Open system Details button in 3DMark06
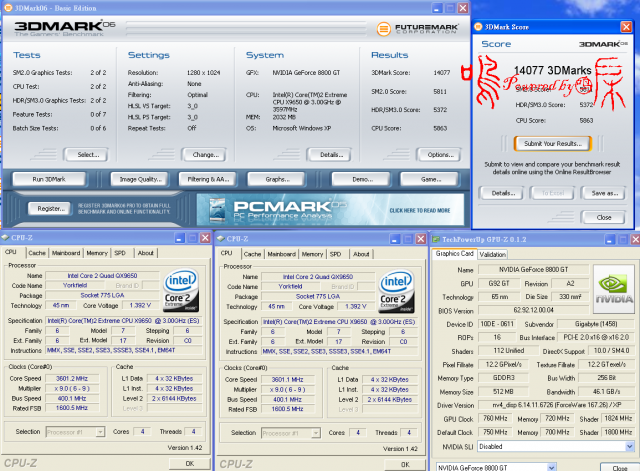The height and width of the screenshot is (471, 640). (x=330, y=155)
